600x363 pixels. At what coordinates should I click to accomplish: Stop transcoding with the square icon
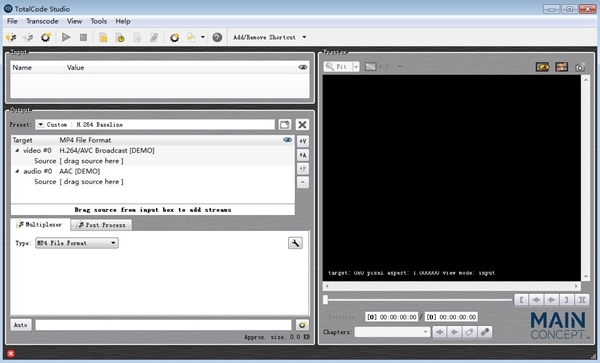[x=83, y=37]
